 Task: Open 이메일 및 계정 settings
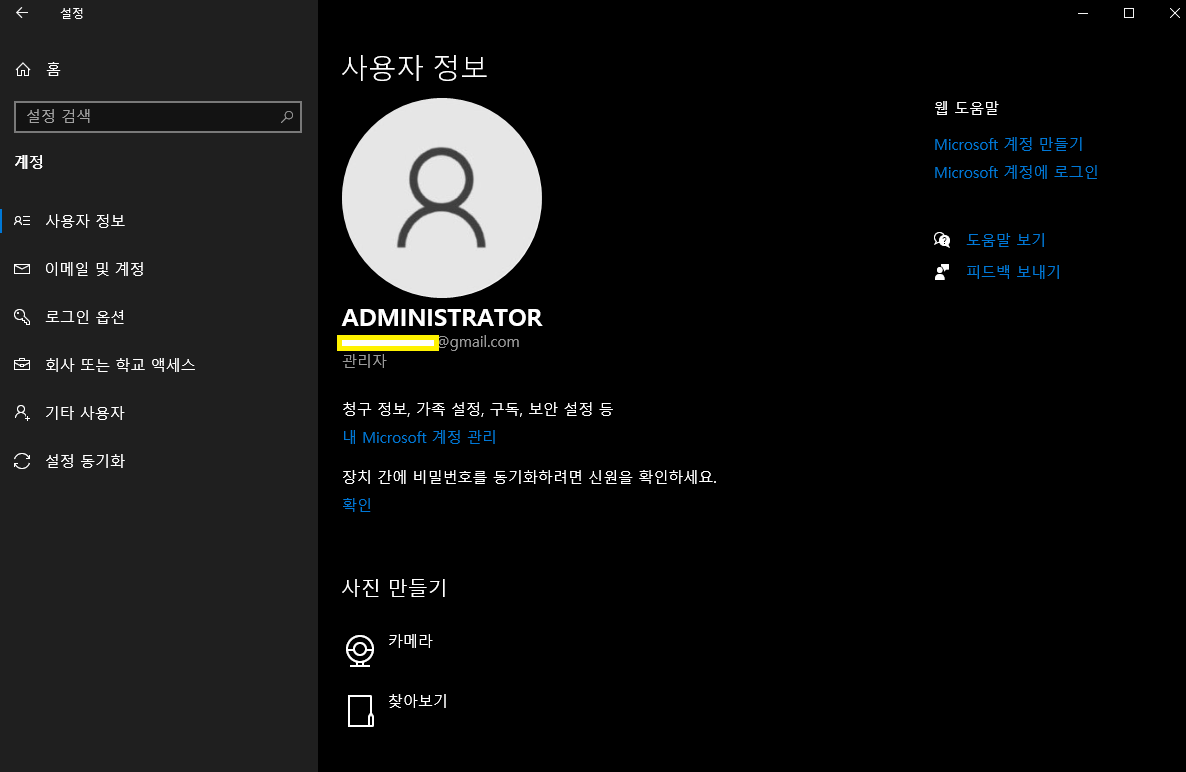tap(22, 268)
